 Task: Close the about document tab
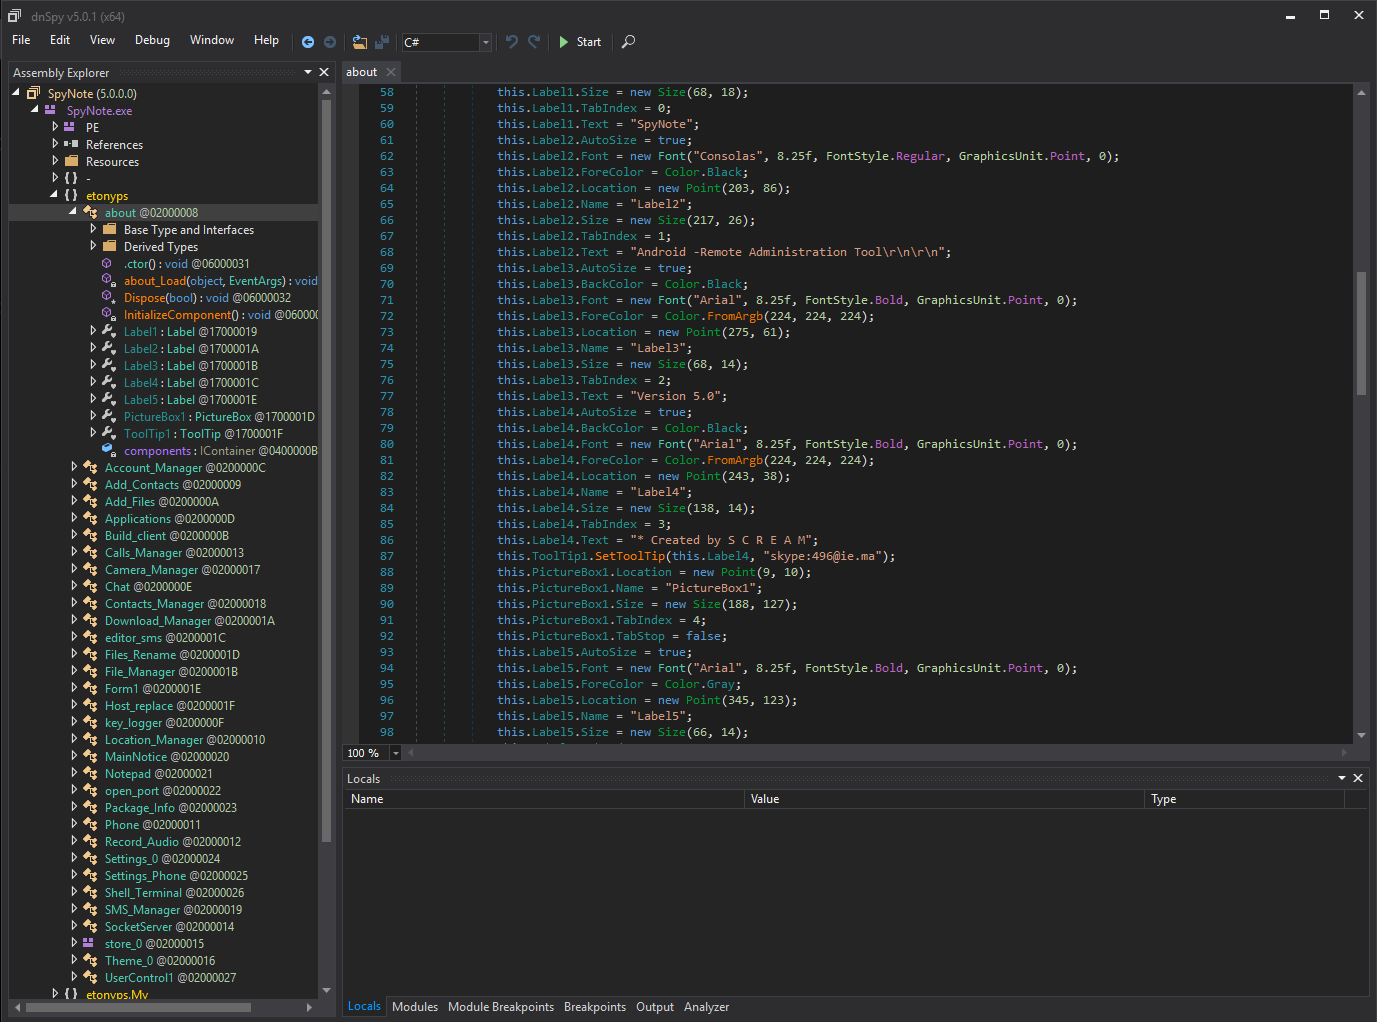pyautogui.click(x=391, y=72)
